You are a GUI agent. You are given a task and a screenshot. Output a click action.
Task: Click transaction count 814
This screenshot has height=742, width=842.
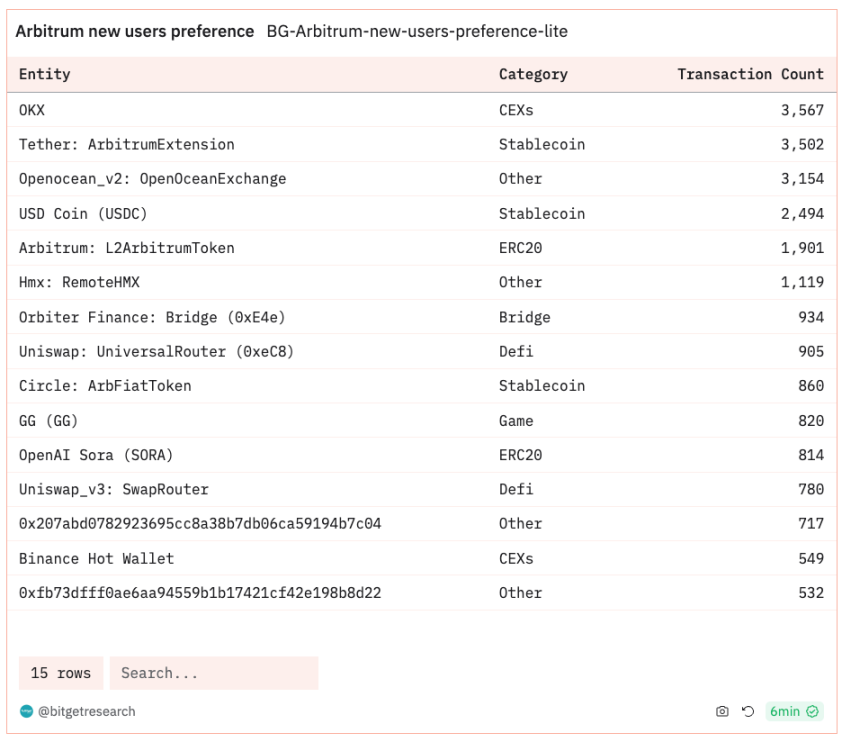811,455
